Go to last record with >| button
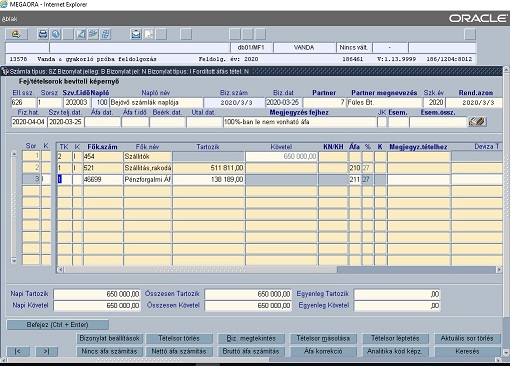Image resolution: width=510 pixels, height=366 pixels. (47, 351)
